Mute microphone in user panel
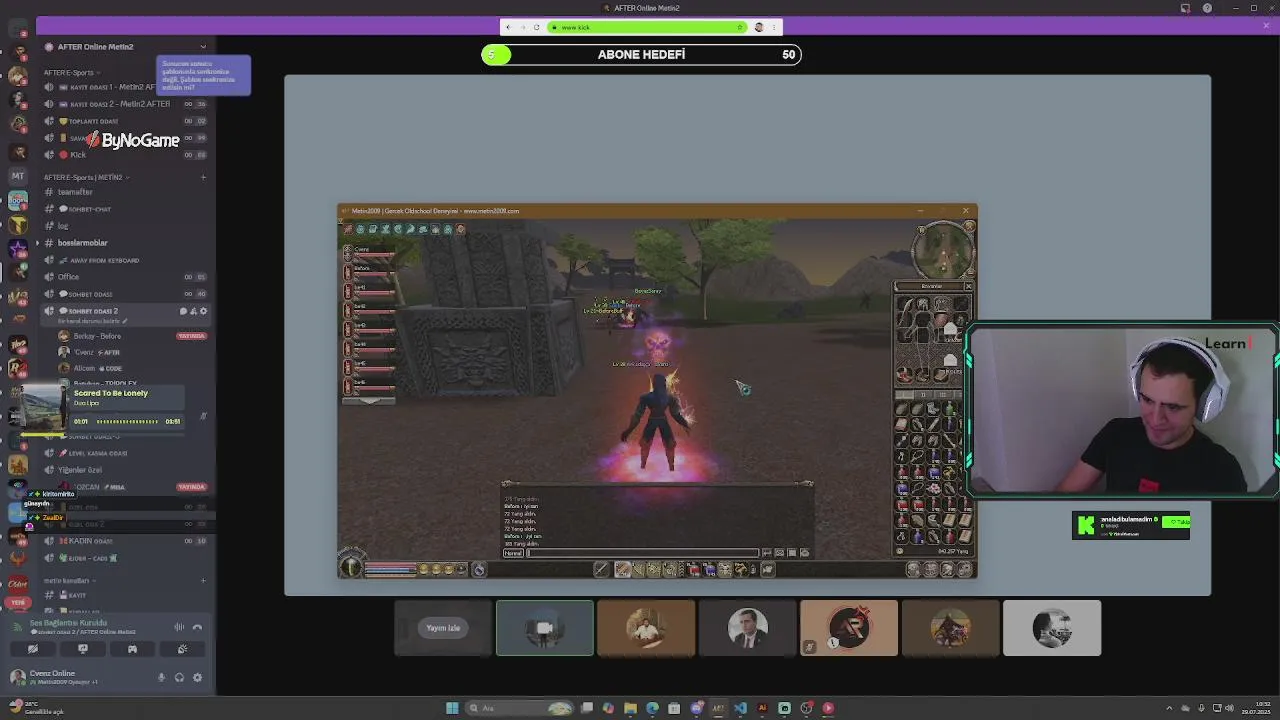 [x=161, y=677]
